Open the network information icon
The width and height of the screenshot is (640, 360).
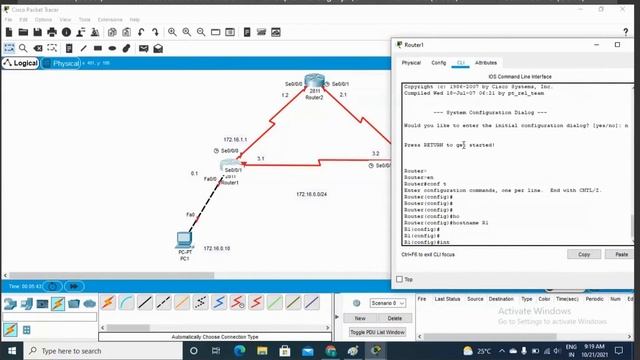tap(66, 32)
